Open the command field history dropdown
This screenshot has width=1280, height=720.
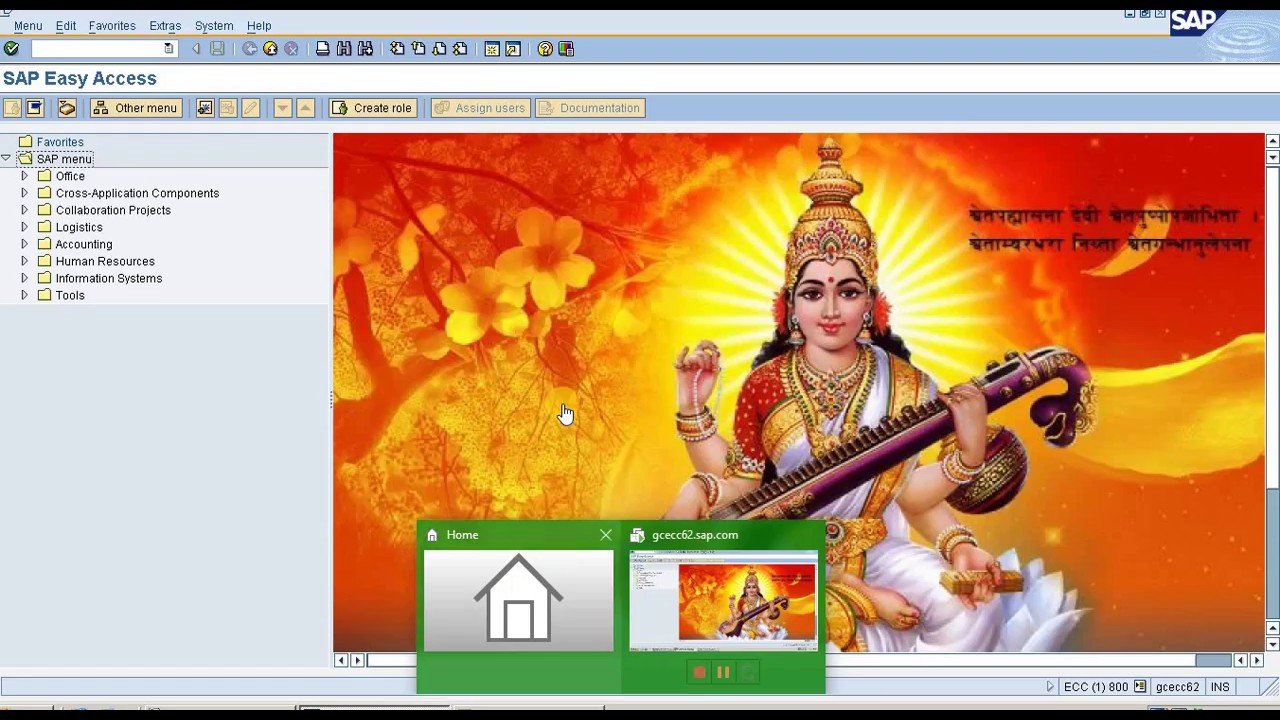pyautogui.click(x=168, y=49)
